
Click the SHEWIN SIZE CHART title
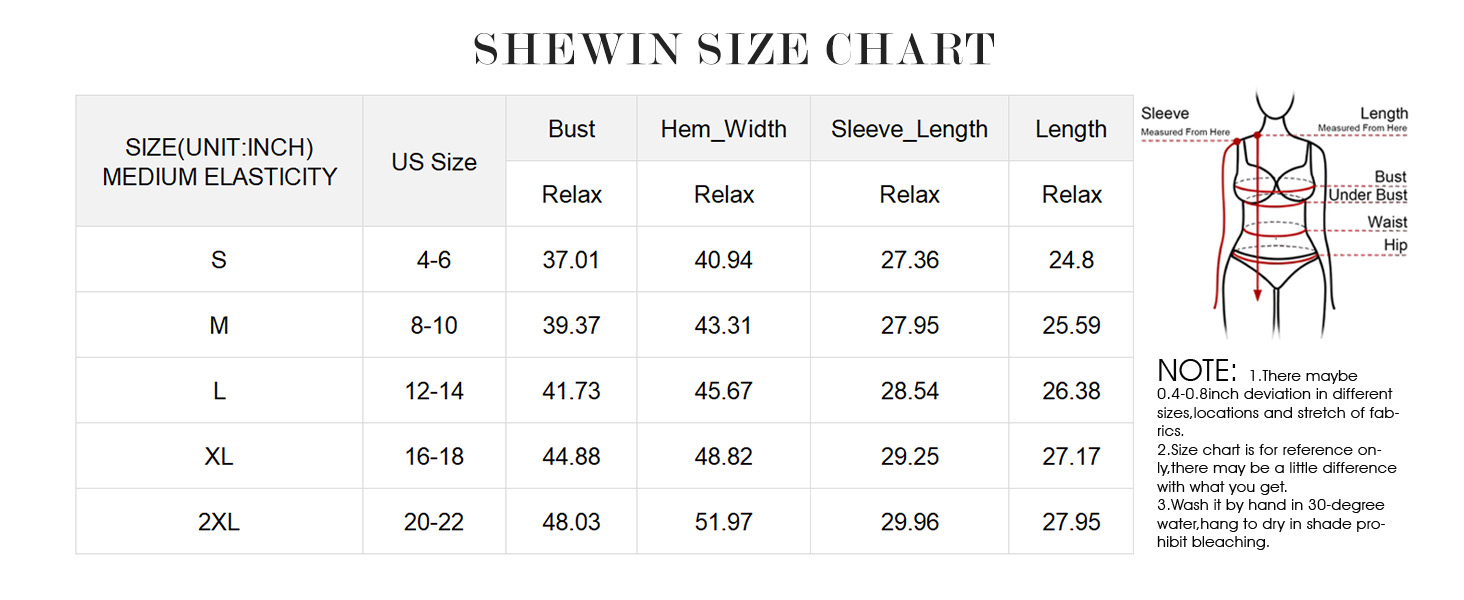[x=734, y=49]
